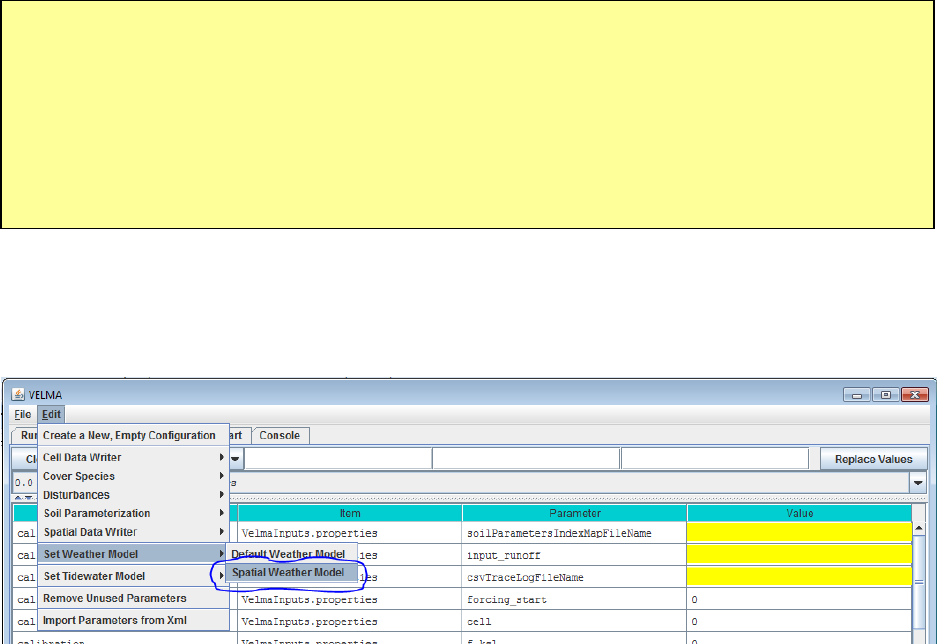Open the Cover Species submenu
Screen dimensions: 937x644
click(x=133, y=476)
